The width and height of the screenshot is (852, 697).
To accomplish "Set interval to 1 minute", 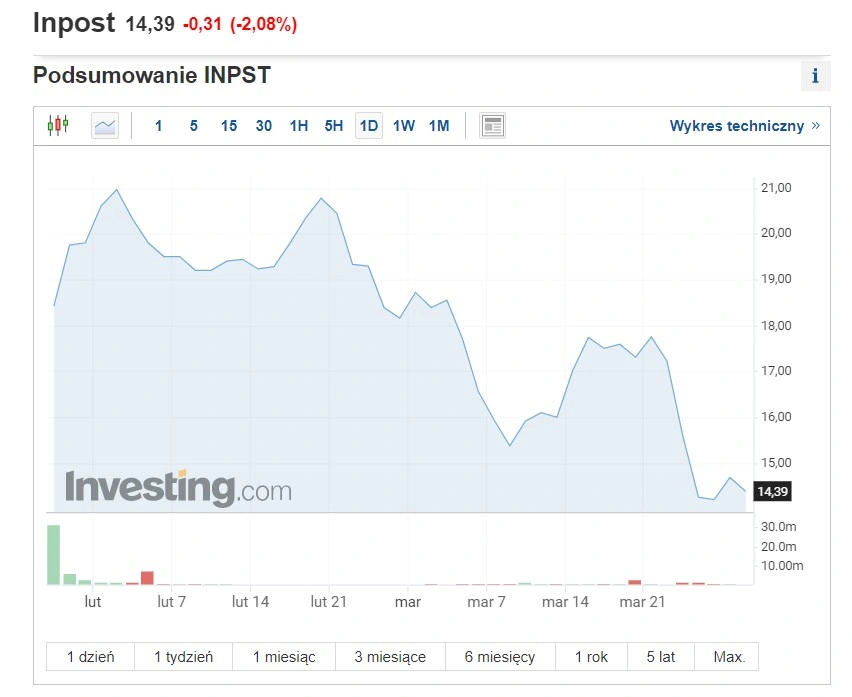I will (x=158, y=126).
